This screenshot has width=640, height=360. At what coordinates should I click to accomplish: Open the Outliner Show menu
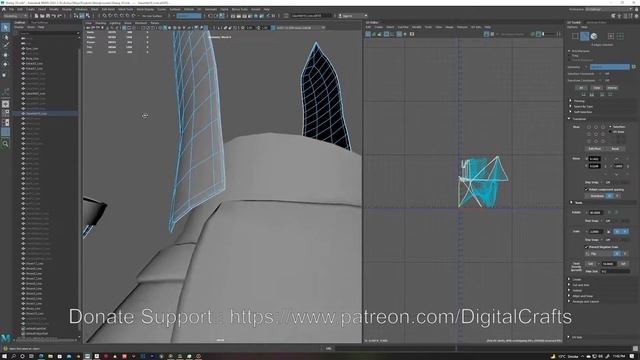[x=31, y=27]
